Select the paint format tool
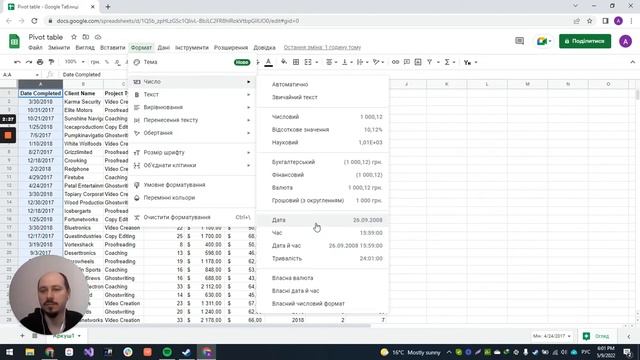The height and width of the screenshot is (360, 640). (x=51, y=62)
